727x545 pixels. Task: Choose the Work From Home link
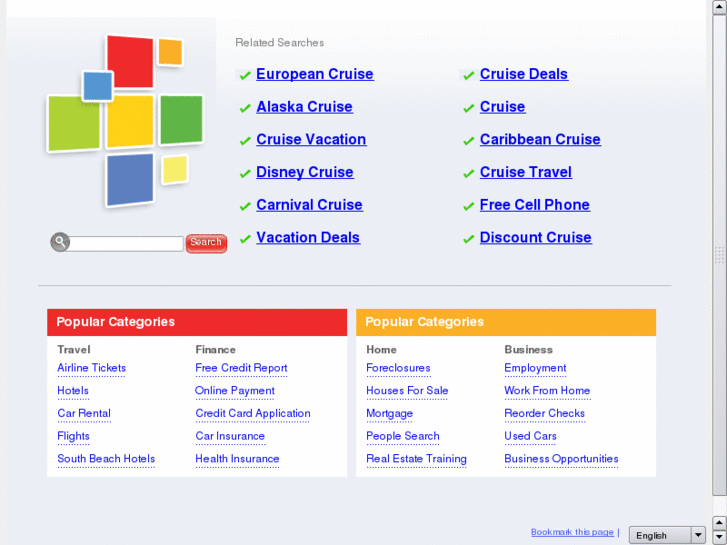click(547, 391)
